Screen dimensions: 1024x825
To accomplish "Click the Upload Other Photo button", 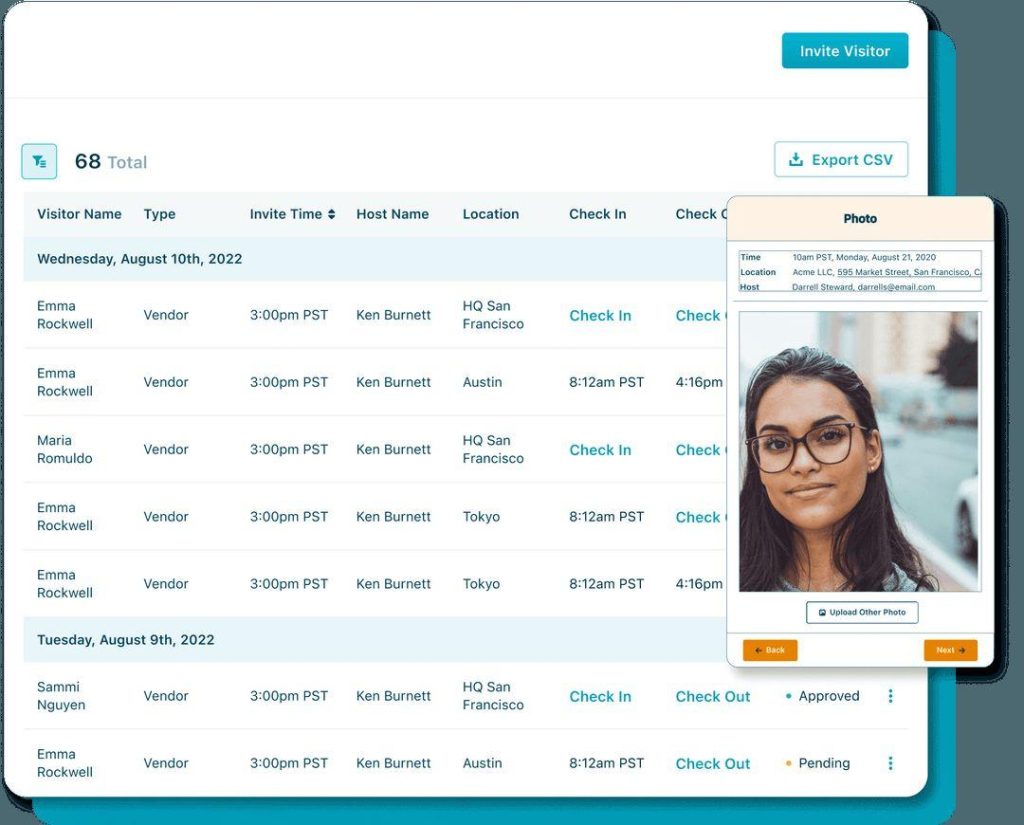I will 862,612.
